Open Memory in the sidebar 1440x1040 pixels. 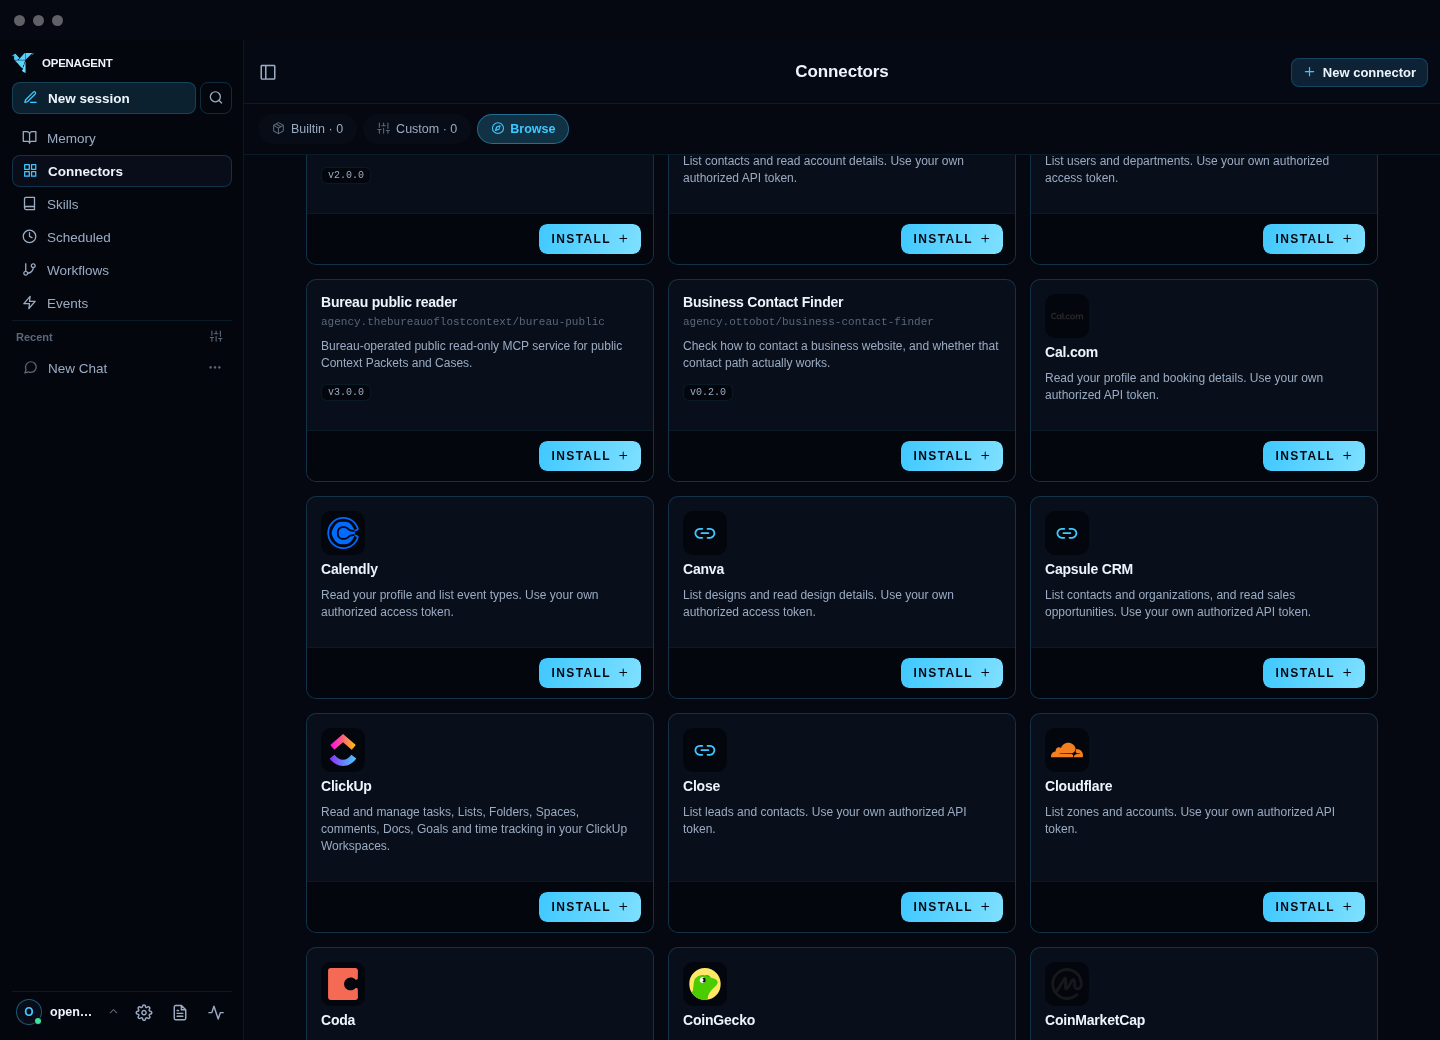pos(122,138)
